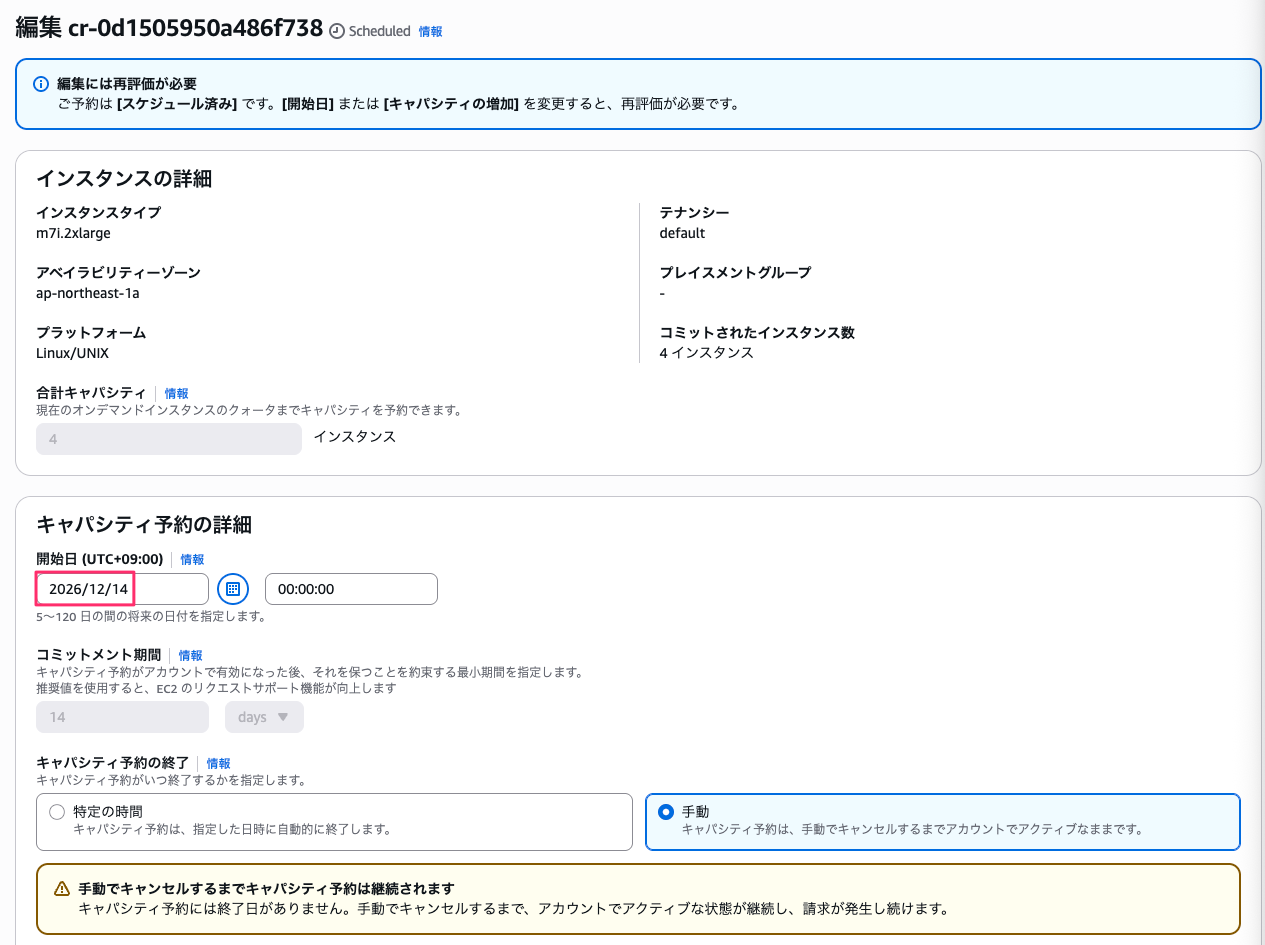Click the コミットされたインスタンス数 label
The image size is (1265, 945).
pyautogui.click(x=757, y=332)
